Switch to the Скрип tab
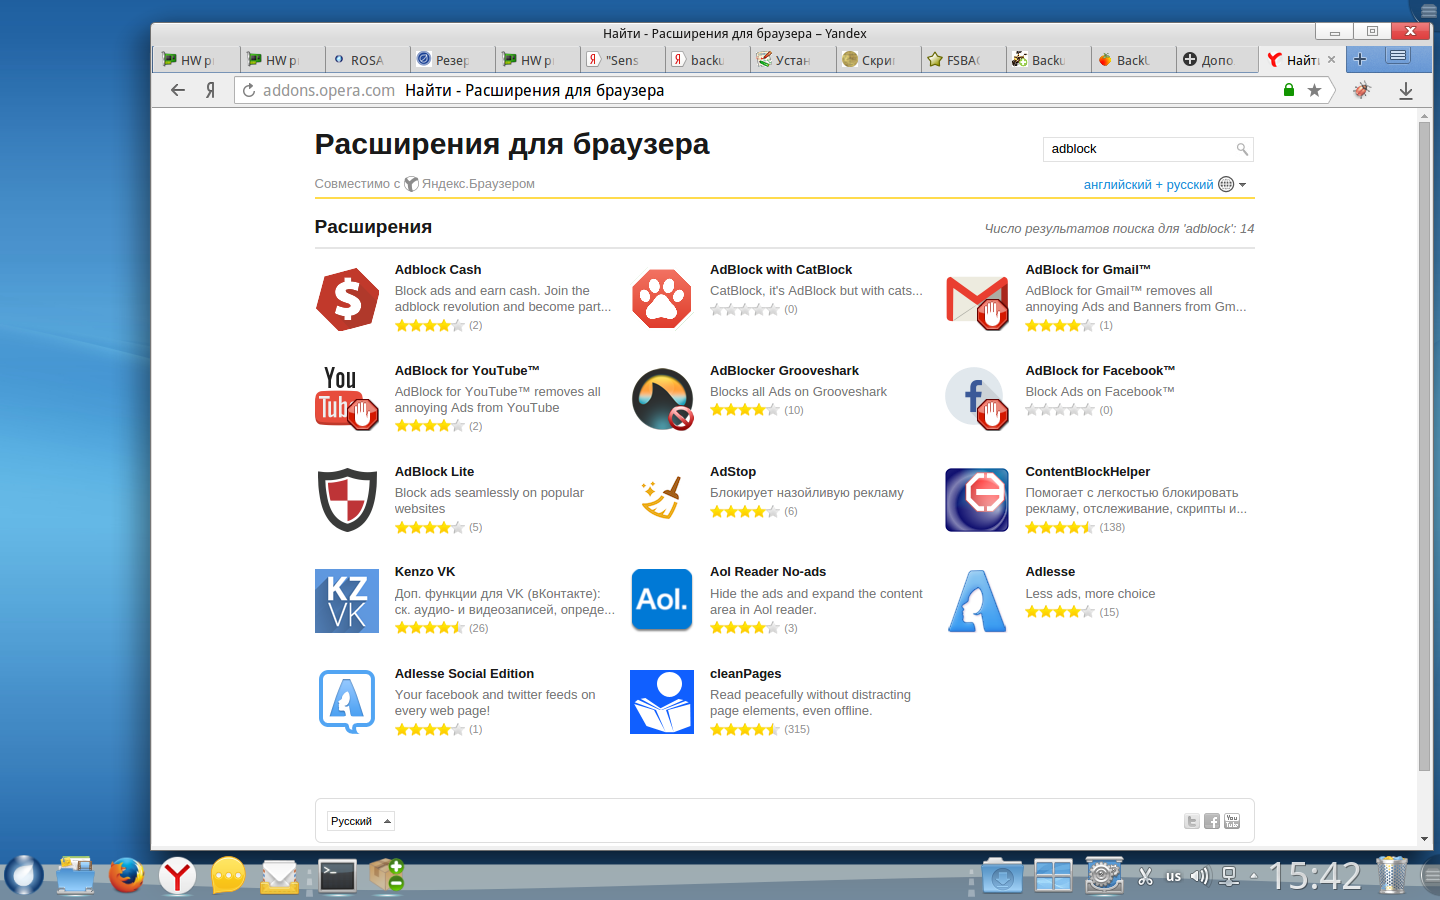 point(877,60)
